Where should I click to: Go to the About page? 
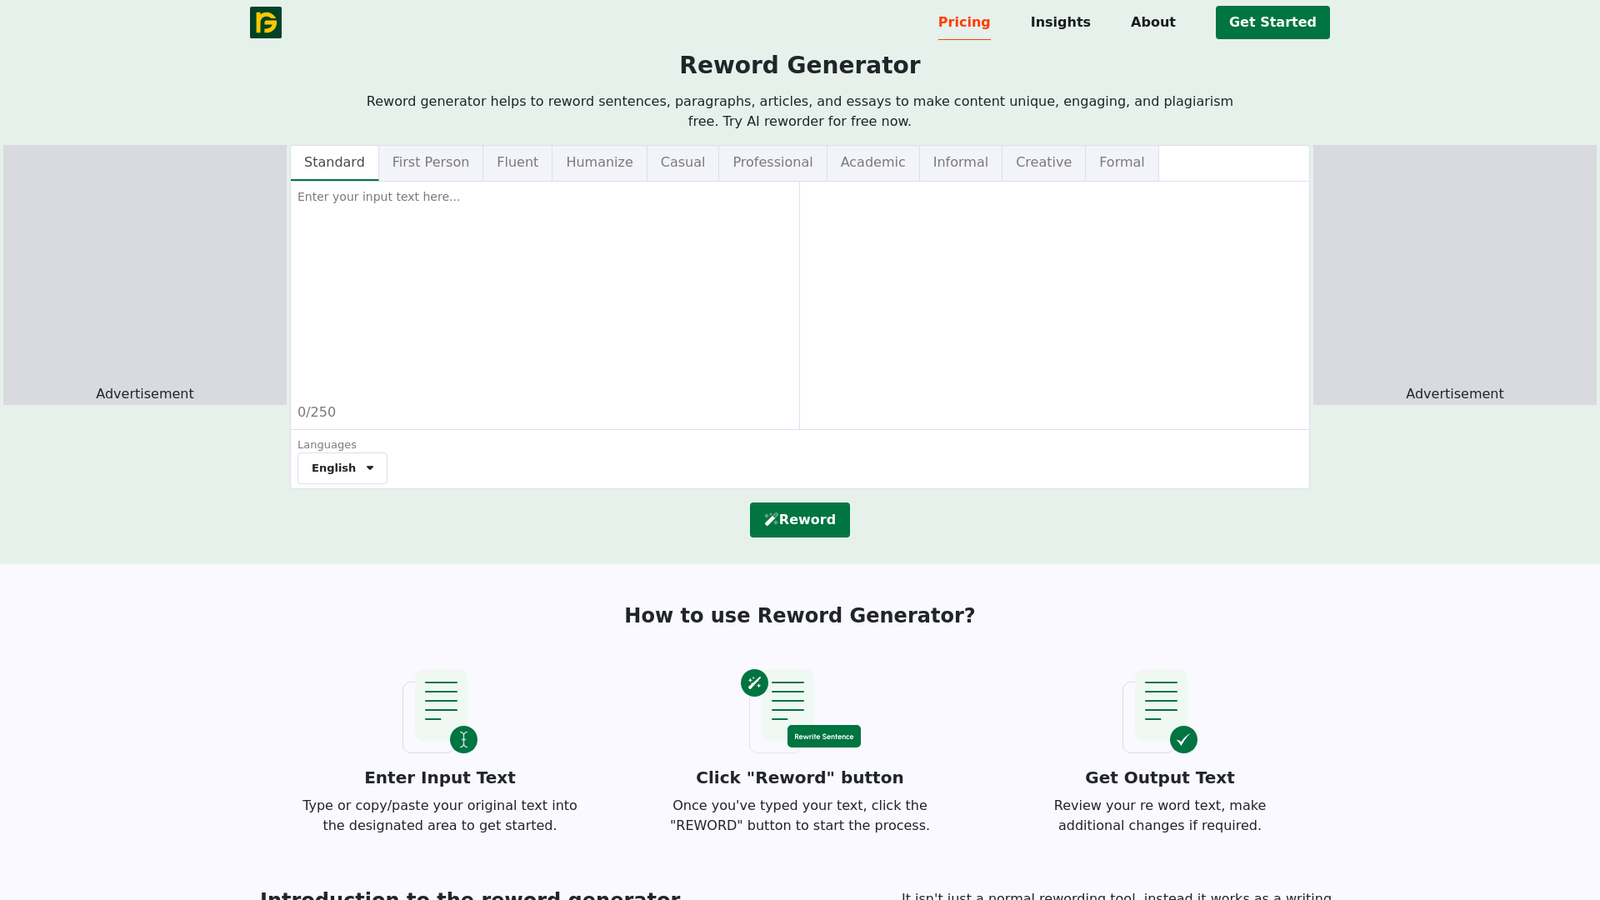[x=1153, y=22]
